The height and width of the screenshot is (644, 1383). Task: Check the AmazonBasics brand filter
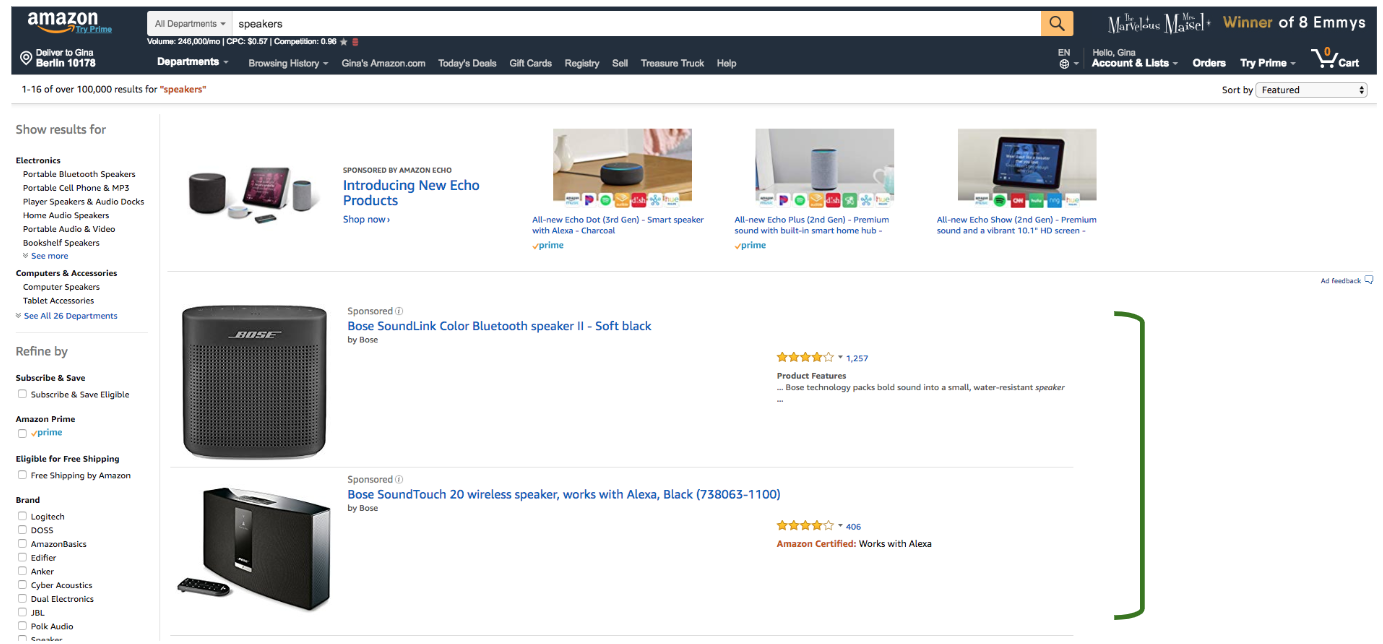click(22, 544)
